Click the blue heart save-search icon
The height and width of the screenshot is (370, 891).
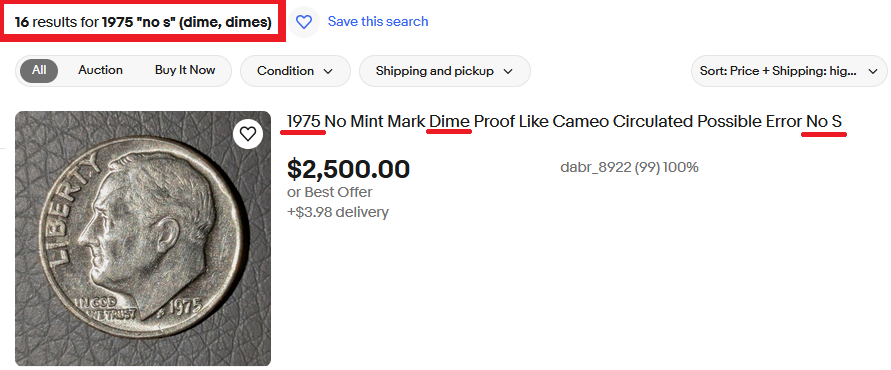pyautogui.click(x=304, y=22)
